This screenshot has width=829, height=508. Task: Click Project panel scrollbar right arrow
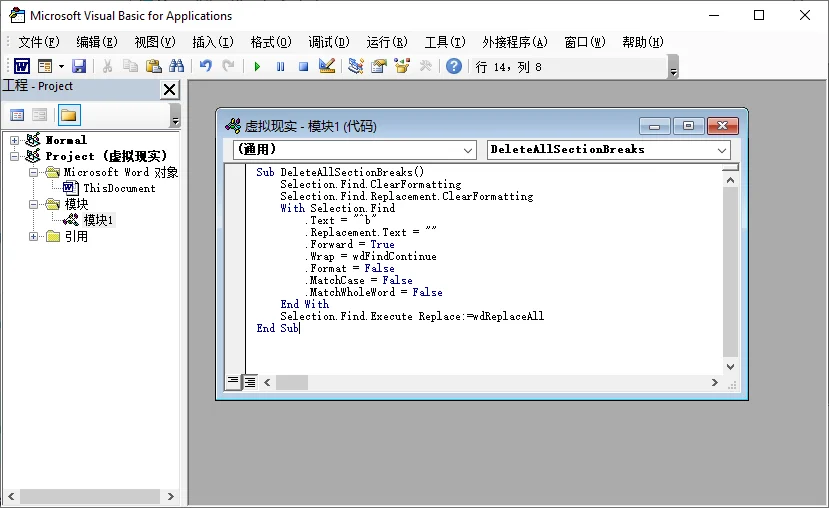click(170, 496)
